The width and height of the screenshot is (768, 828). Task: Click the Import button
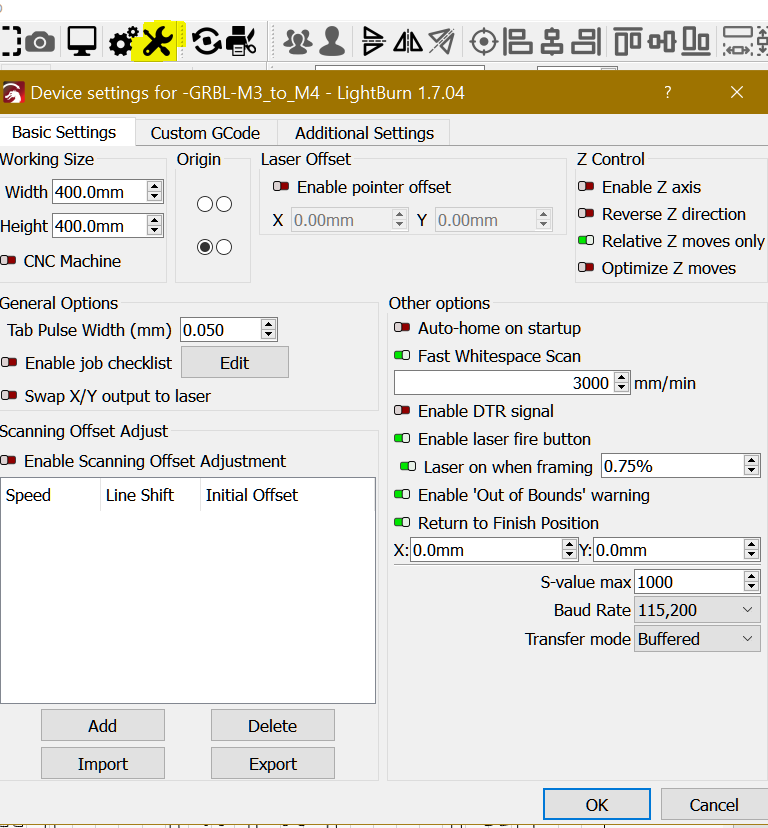(103, 763)
